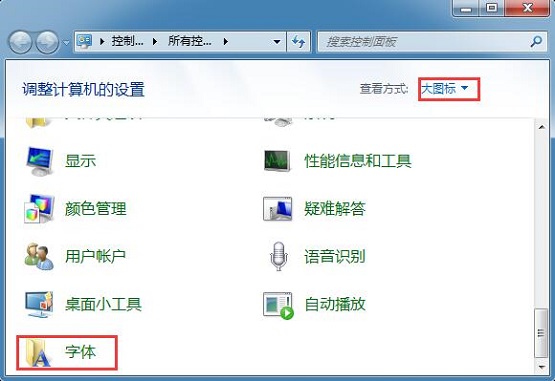Click the 桌面小工具 link
Viewport: 555px width, 381px height.
point(103,304)
